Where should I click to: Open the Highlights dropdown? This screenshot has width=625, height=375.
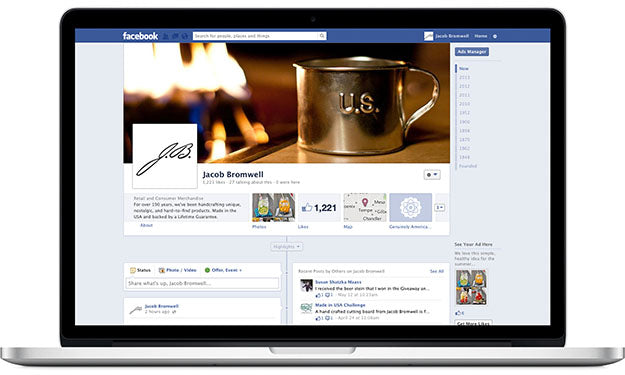point(287,247)
